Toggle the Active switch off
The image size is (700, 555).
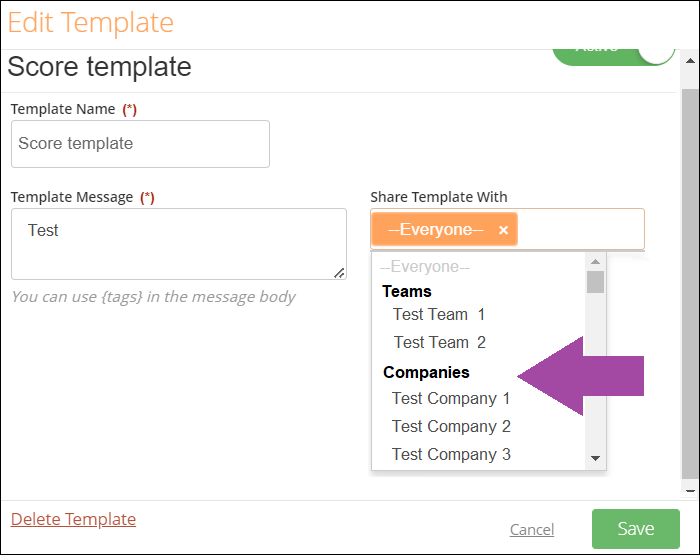tap(614, 56)
